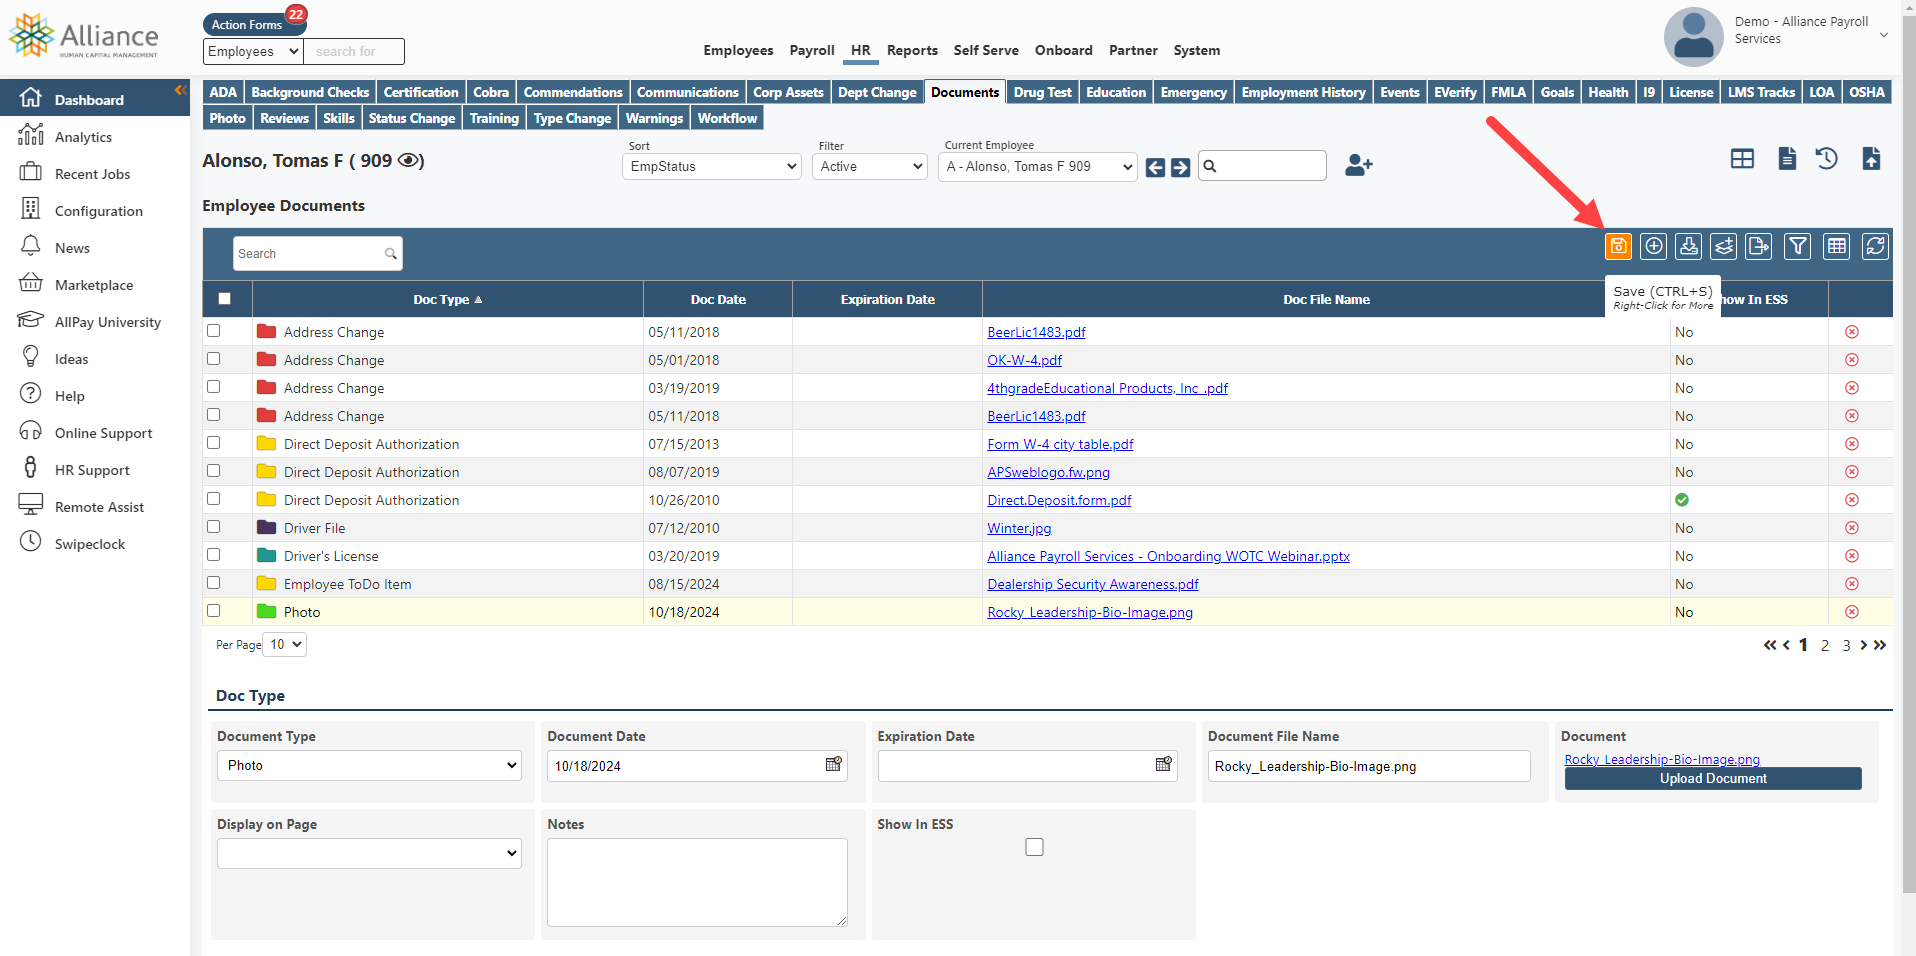The image size is (1916, 956).
Task: Open the Document Type Photo dropdown
Action: [369, 765]
